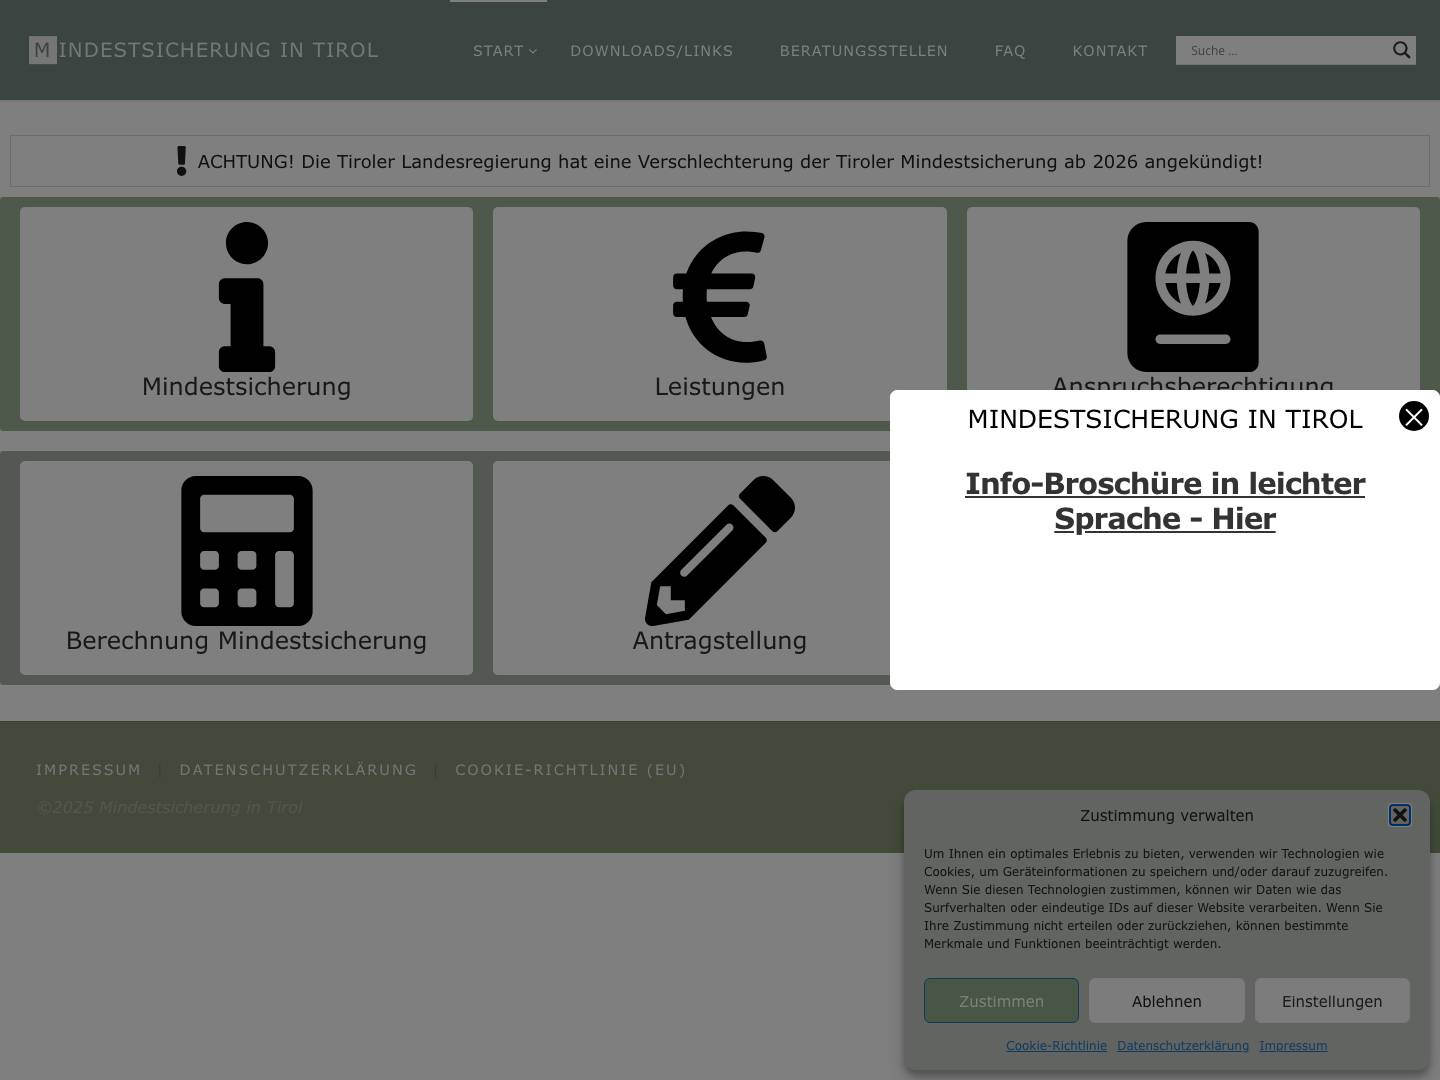Click the Euro icon on the Leistungen tile

719,297
